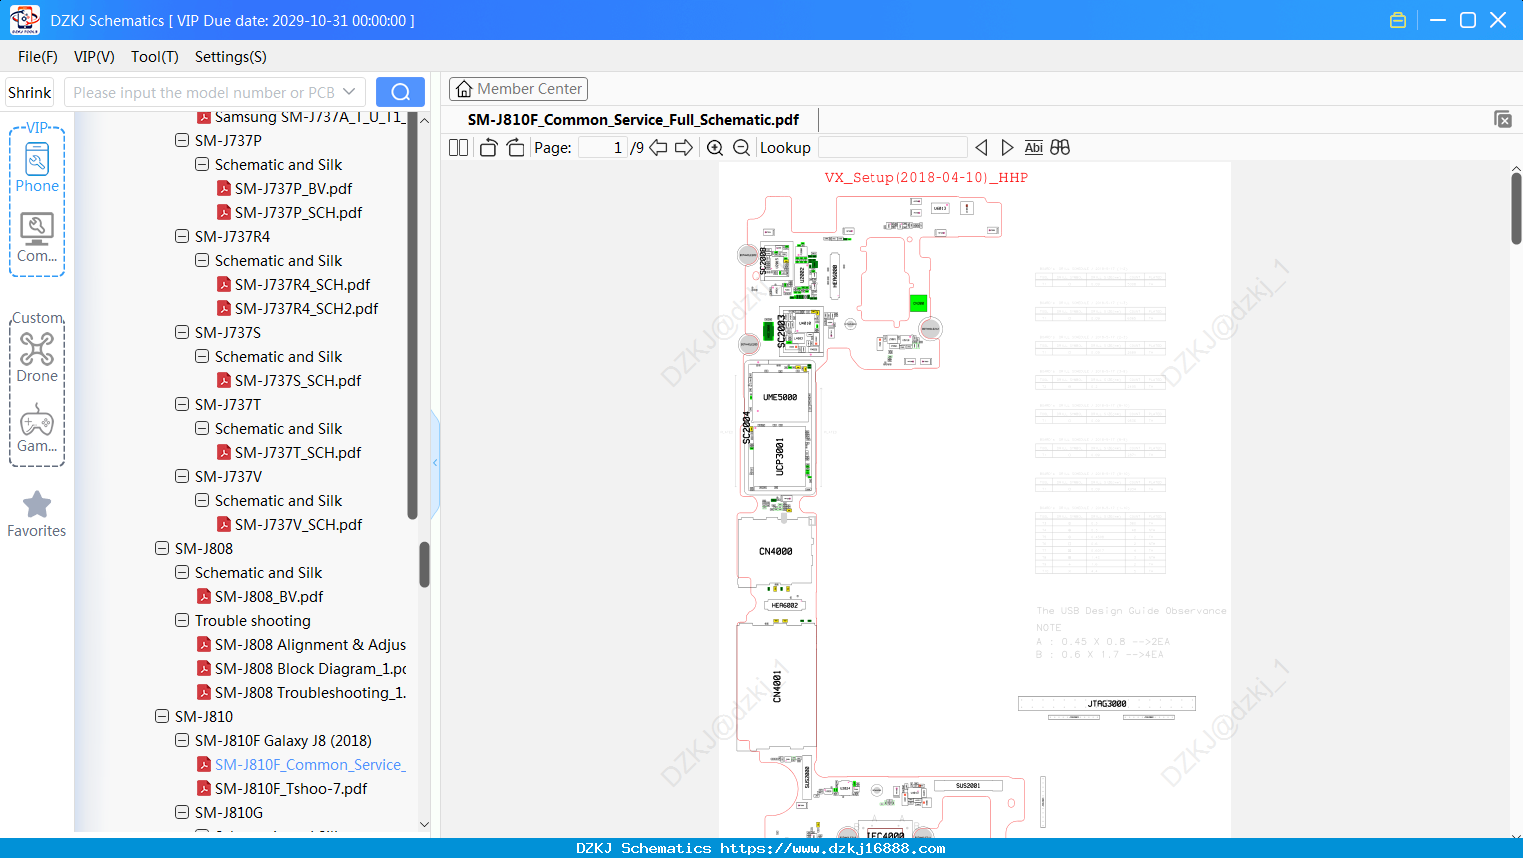Open the model number dropdown arrow
The height and width of the screenshot is (858, 1523).
pyautogui.click(x=349, y=92)
